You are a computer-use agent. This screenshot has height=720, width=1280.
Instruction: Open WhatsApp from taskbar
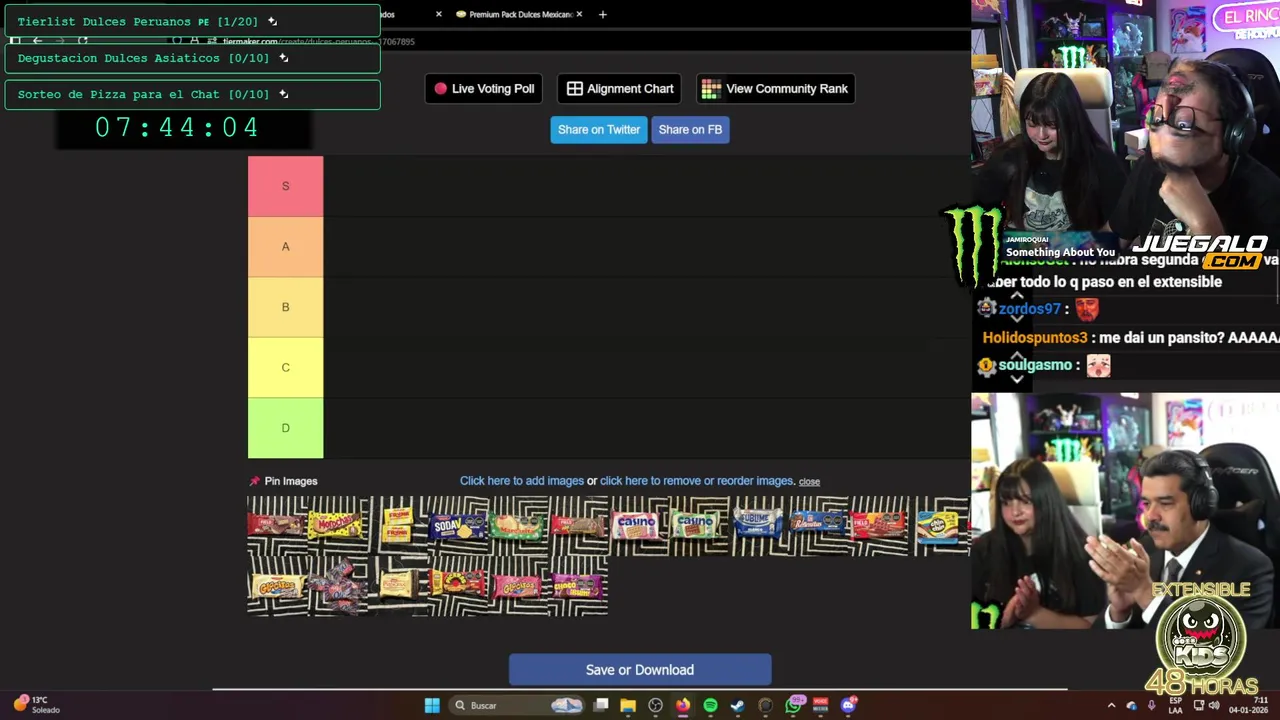[x=794, y=705]
